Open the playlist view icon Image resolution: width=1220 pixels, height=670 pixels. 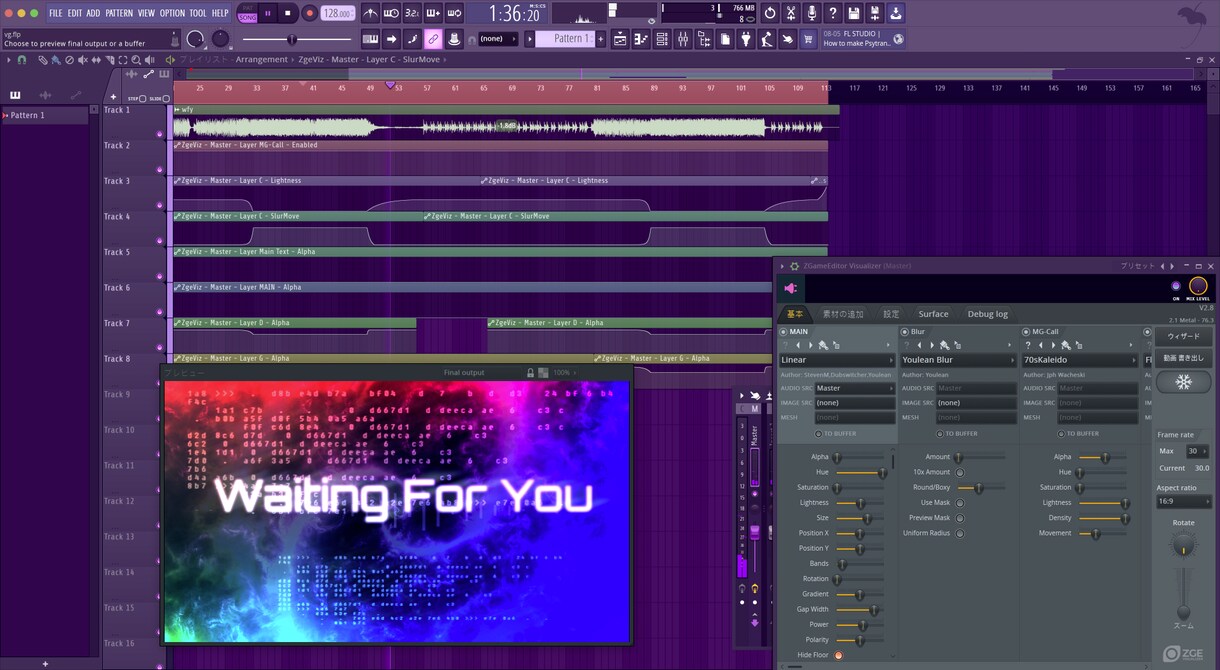pos(620,39)
